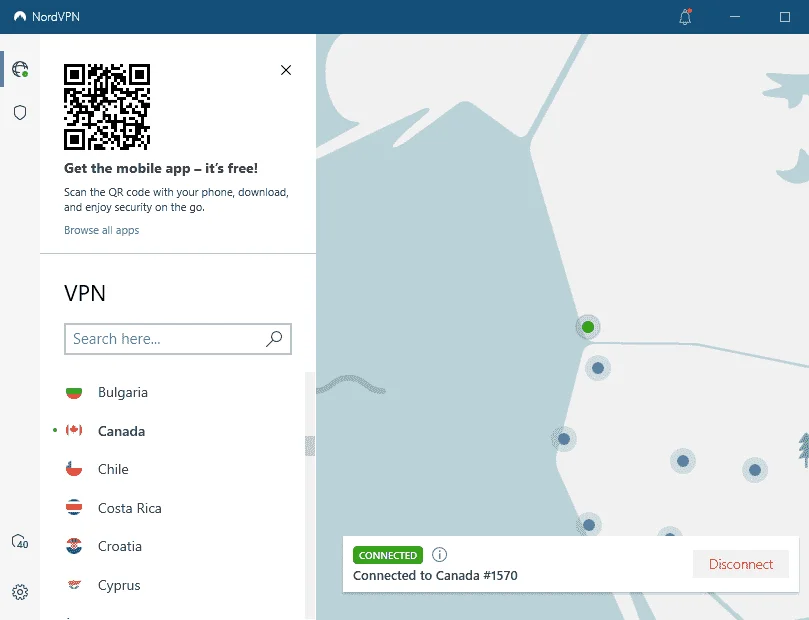809x620 pixels.
Task: Click the country list scrollbar thumb
Action: click(310, 446)
